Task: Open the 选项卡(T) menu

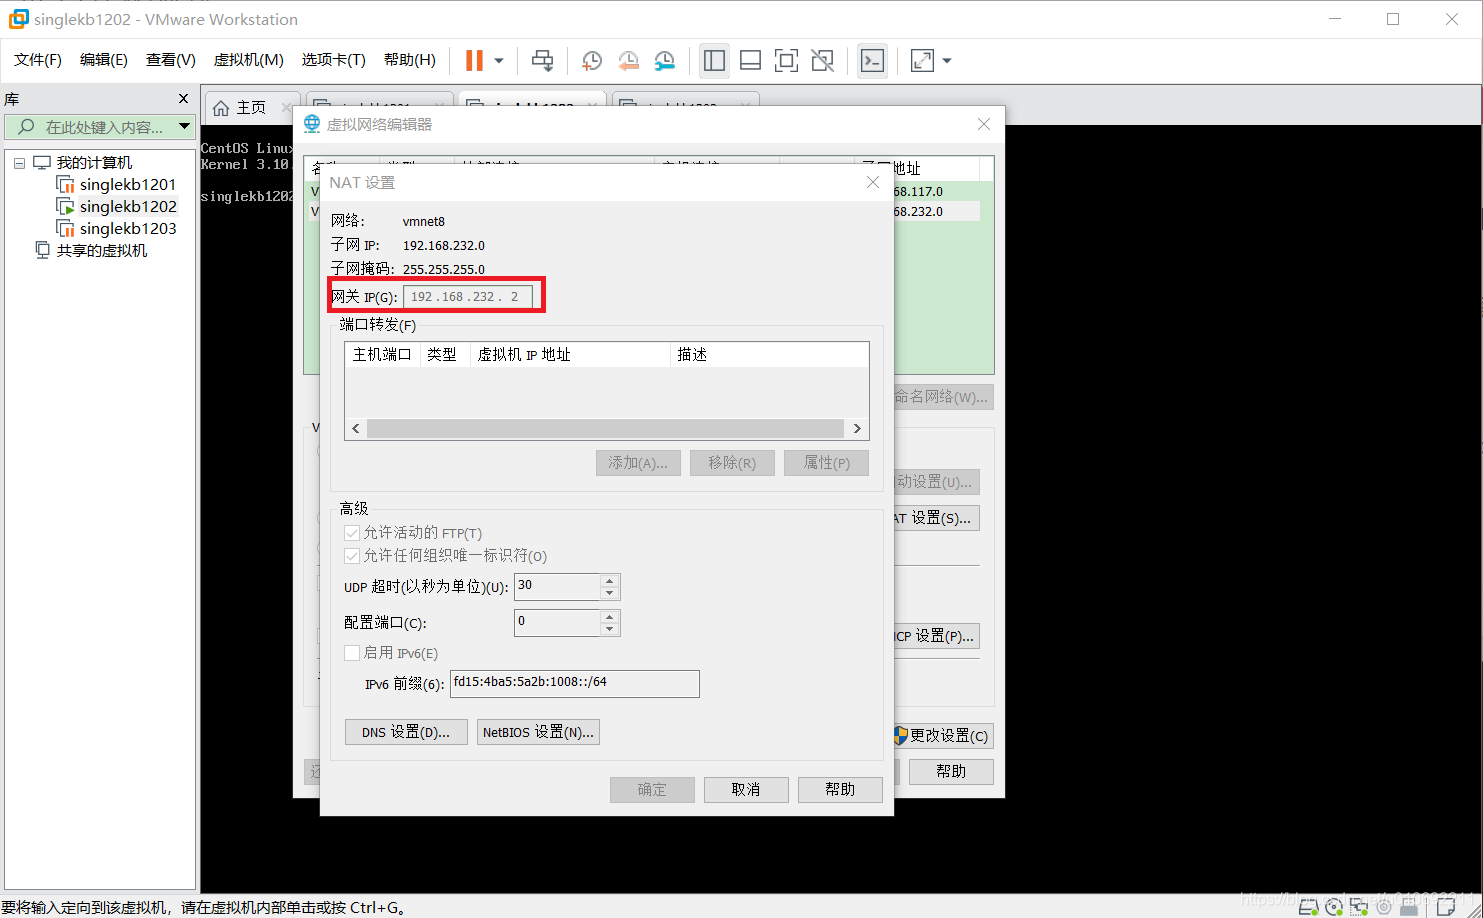Action: point(334,60)
